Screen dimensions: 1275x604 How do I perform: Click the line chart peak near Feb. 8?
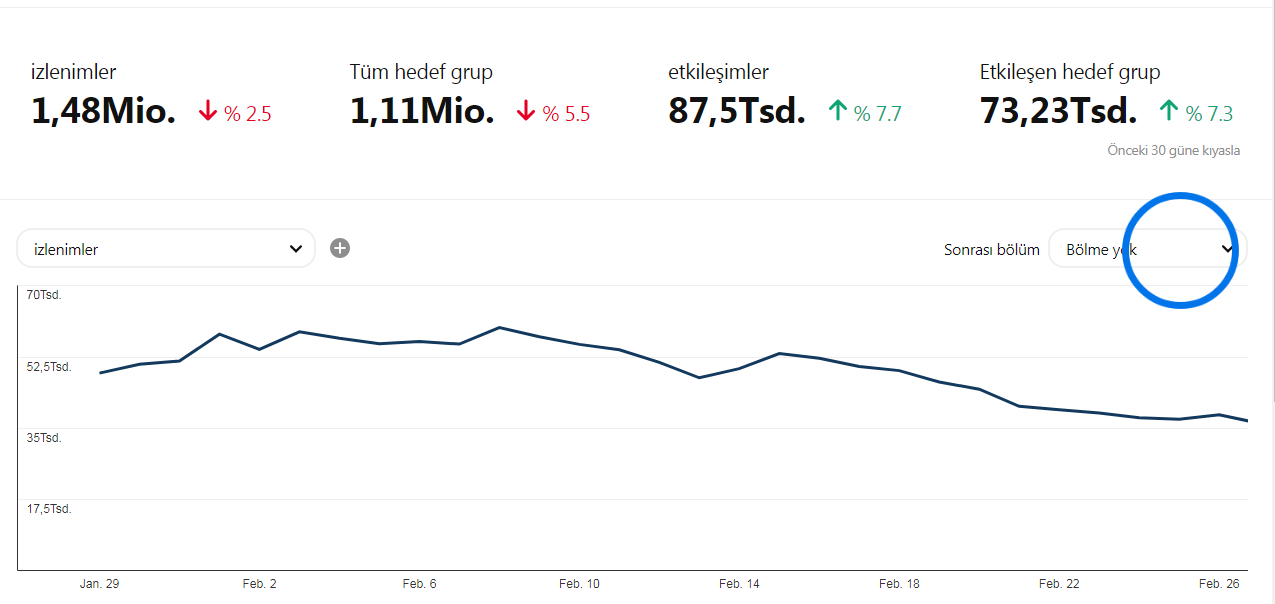coord(499,327)
